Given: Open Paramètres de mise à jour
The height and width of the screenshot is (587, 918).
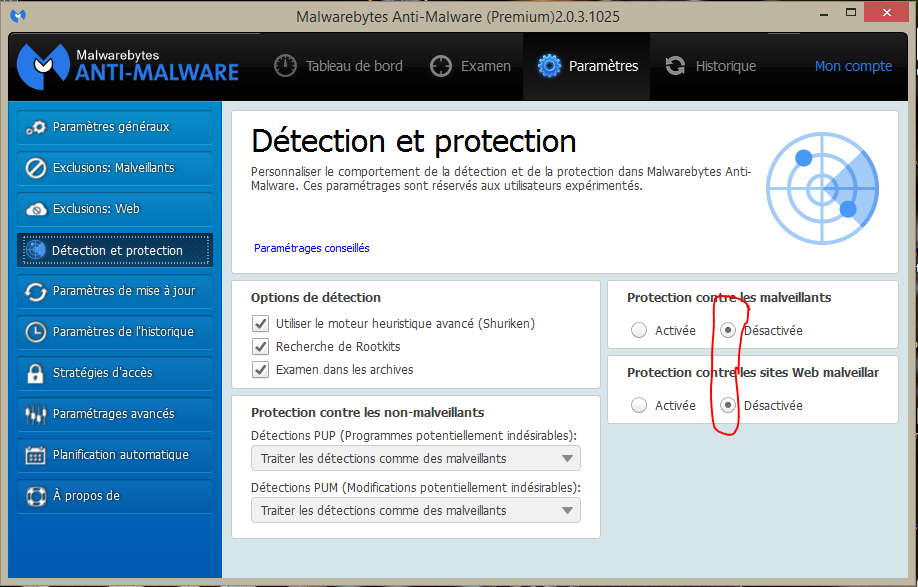Looking at the screenshot, I should point(115,291).
